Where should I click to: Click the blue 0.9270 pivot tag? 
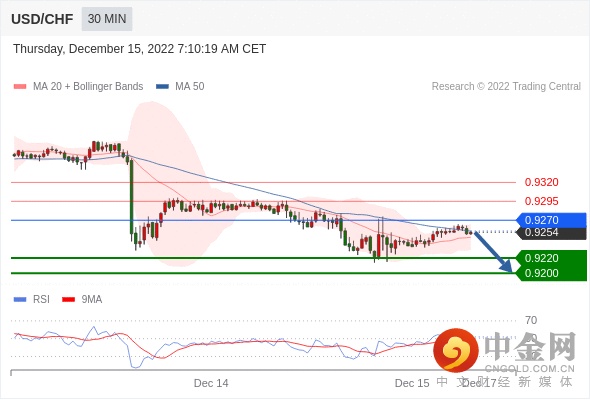551,220
